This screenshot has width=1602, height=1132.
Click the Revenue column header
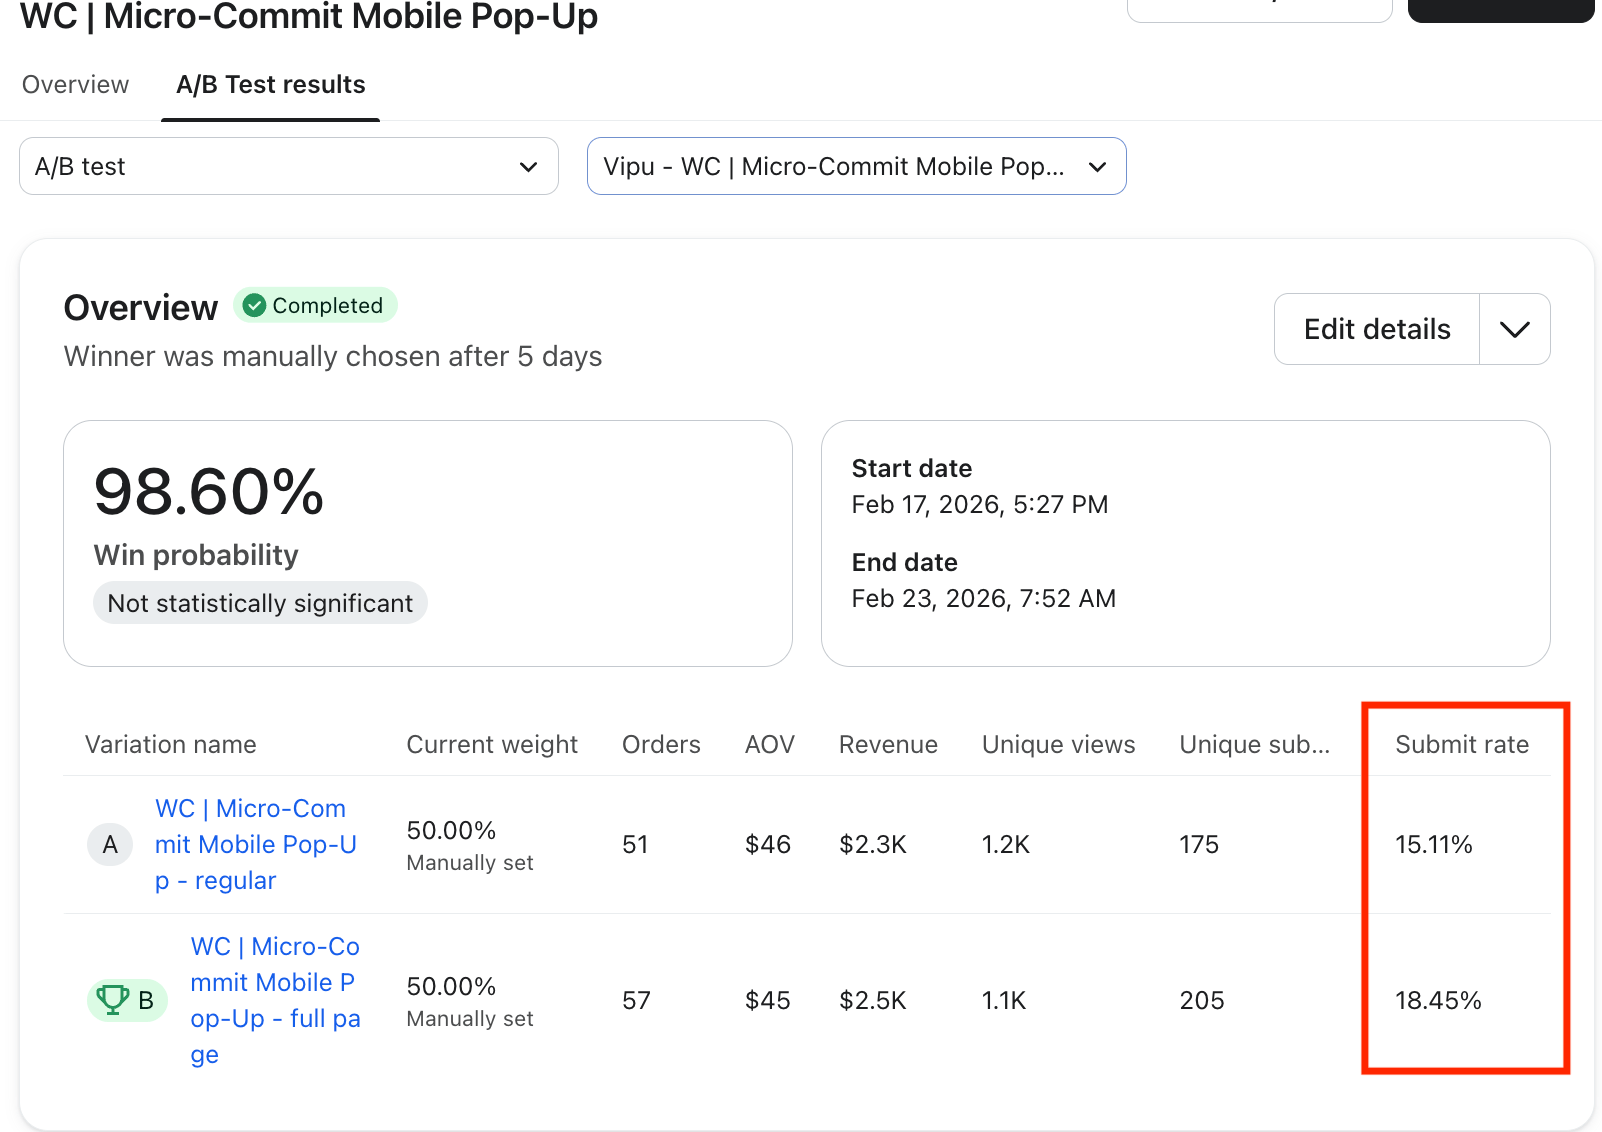click(x=888, y=745)
